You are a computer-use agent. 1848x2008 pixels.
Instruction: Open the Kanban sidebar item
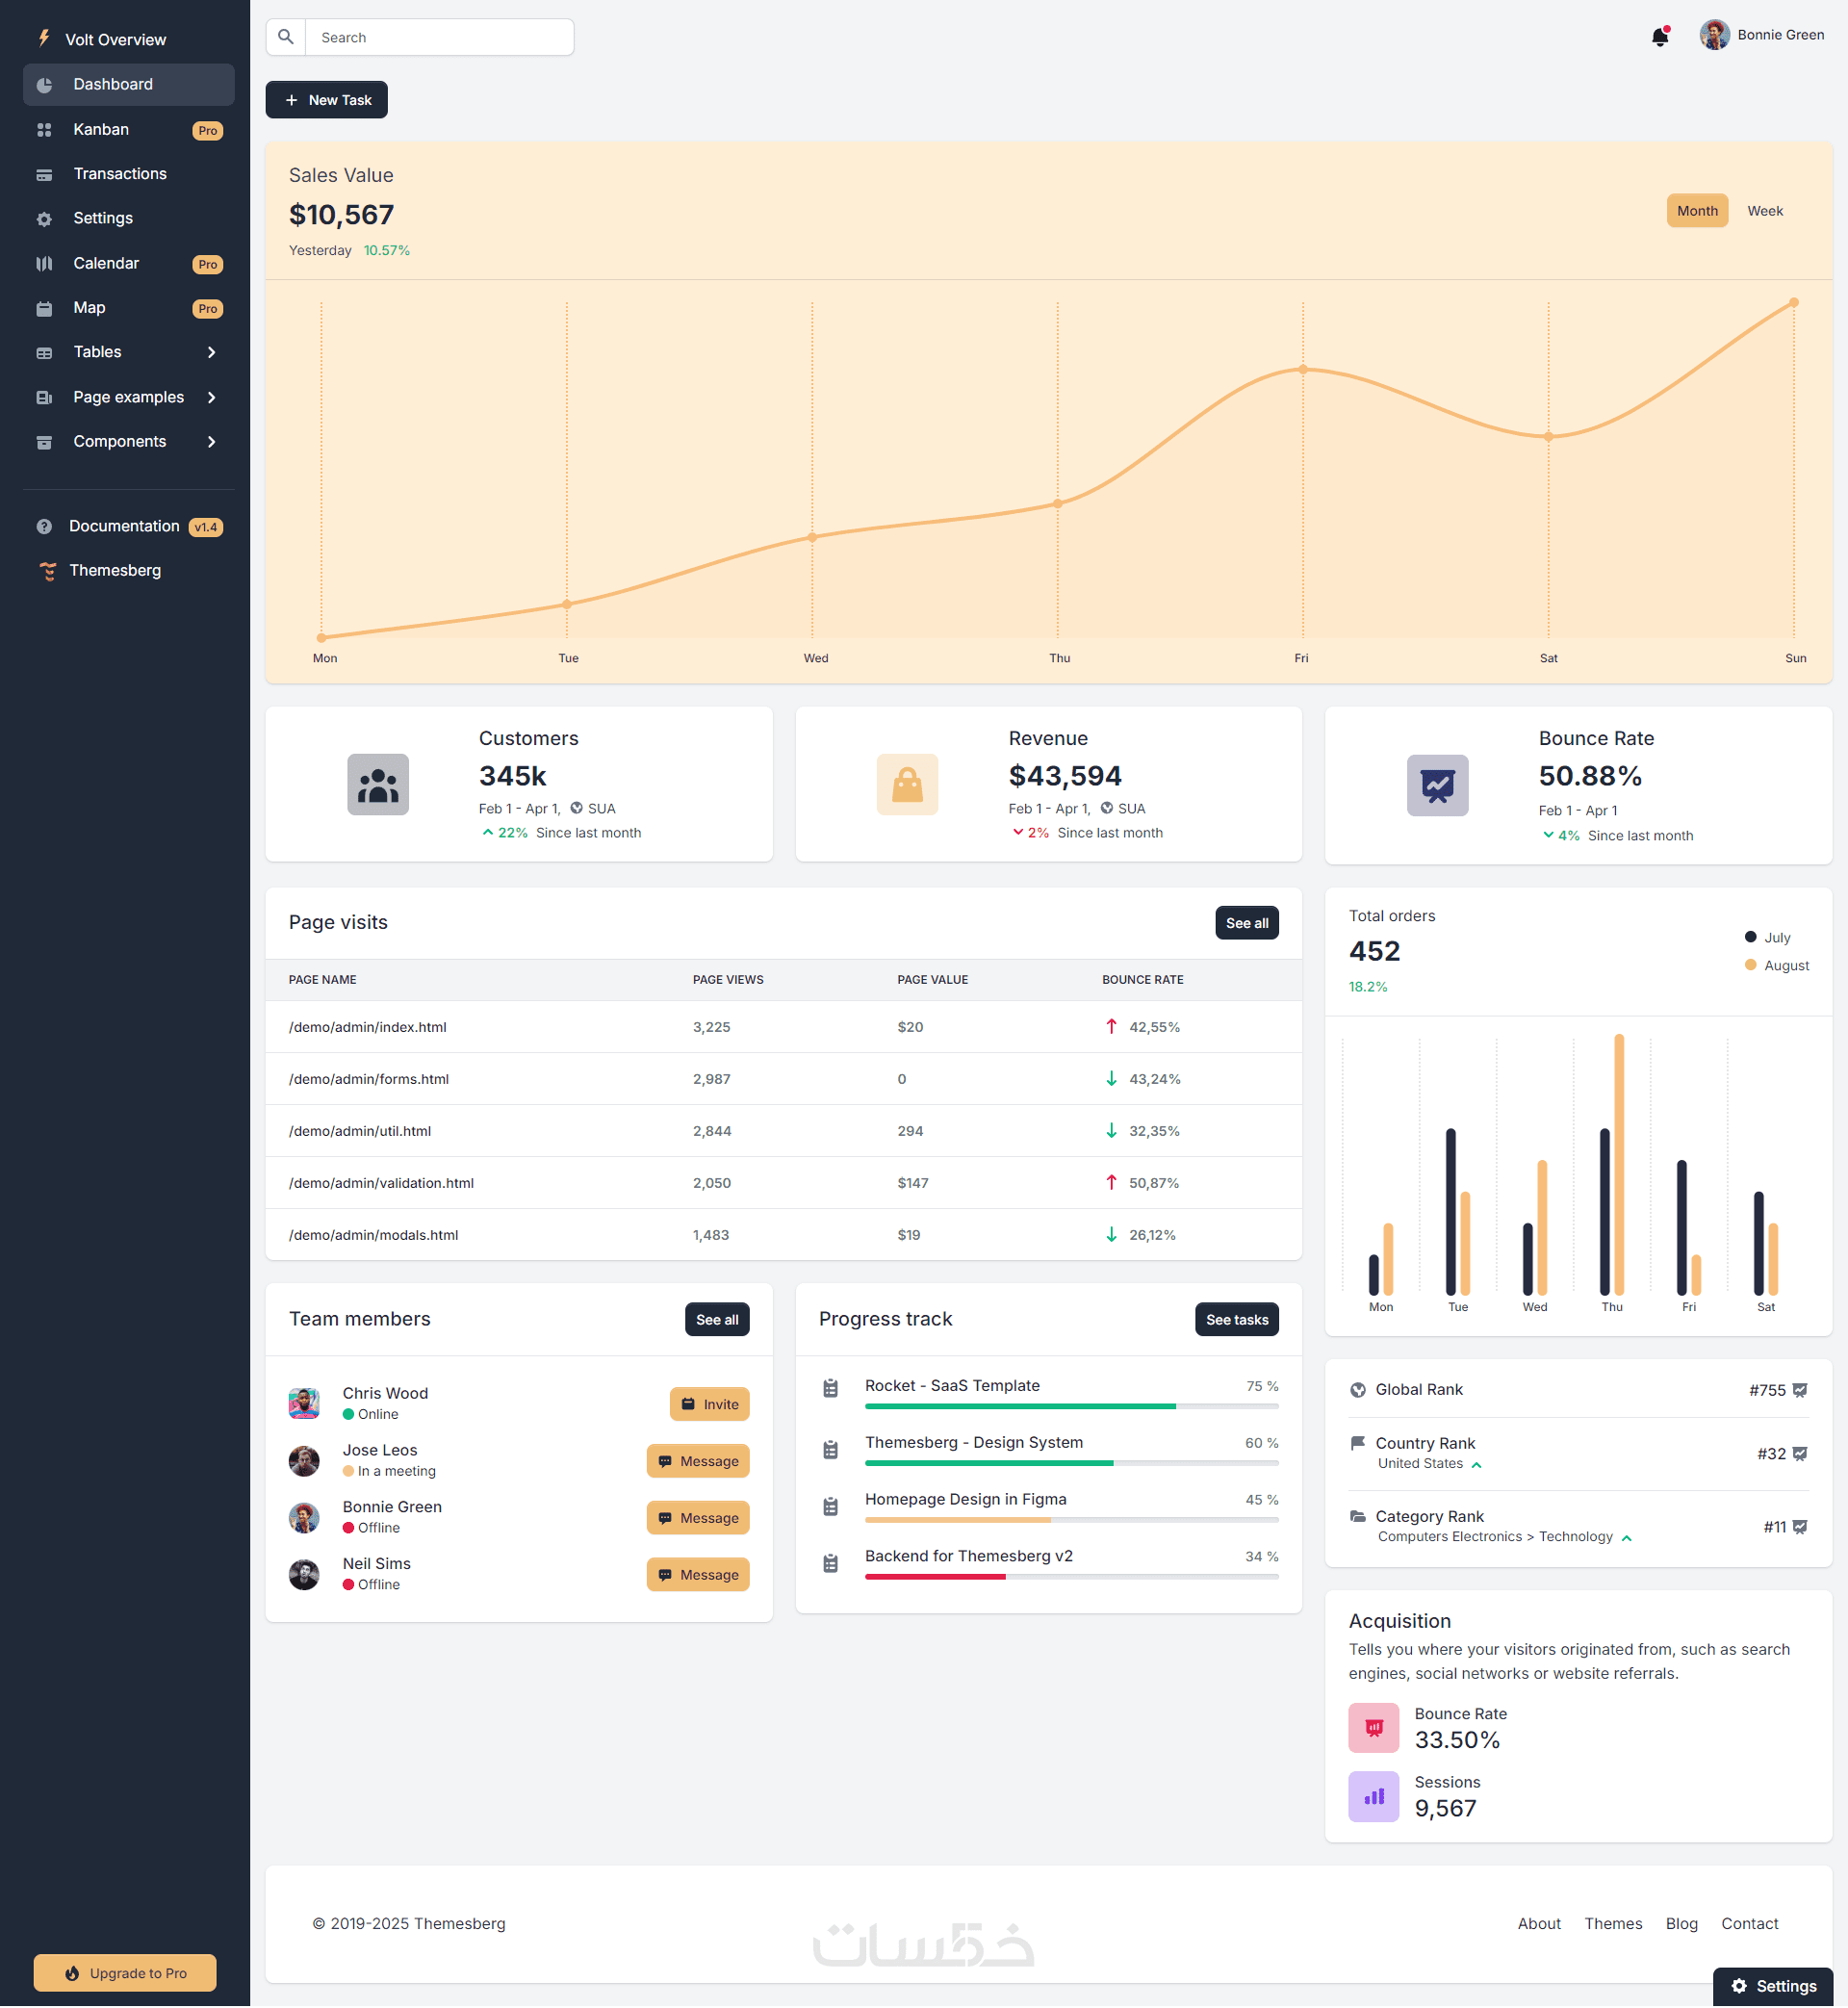101,130
